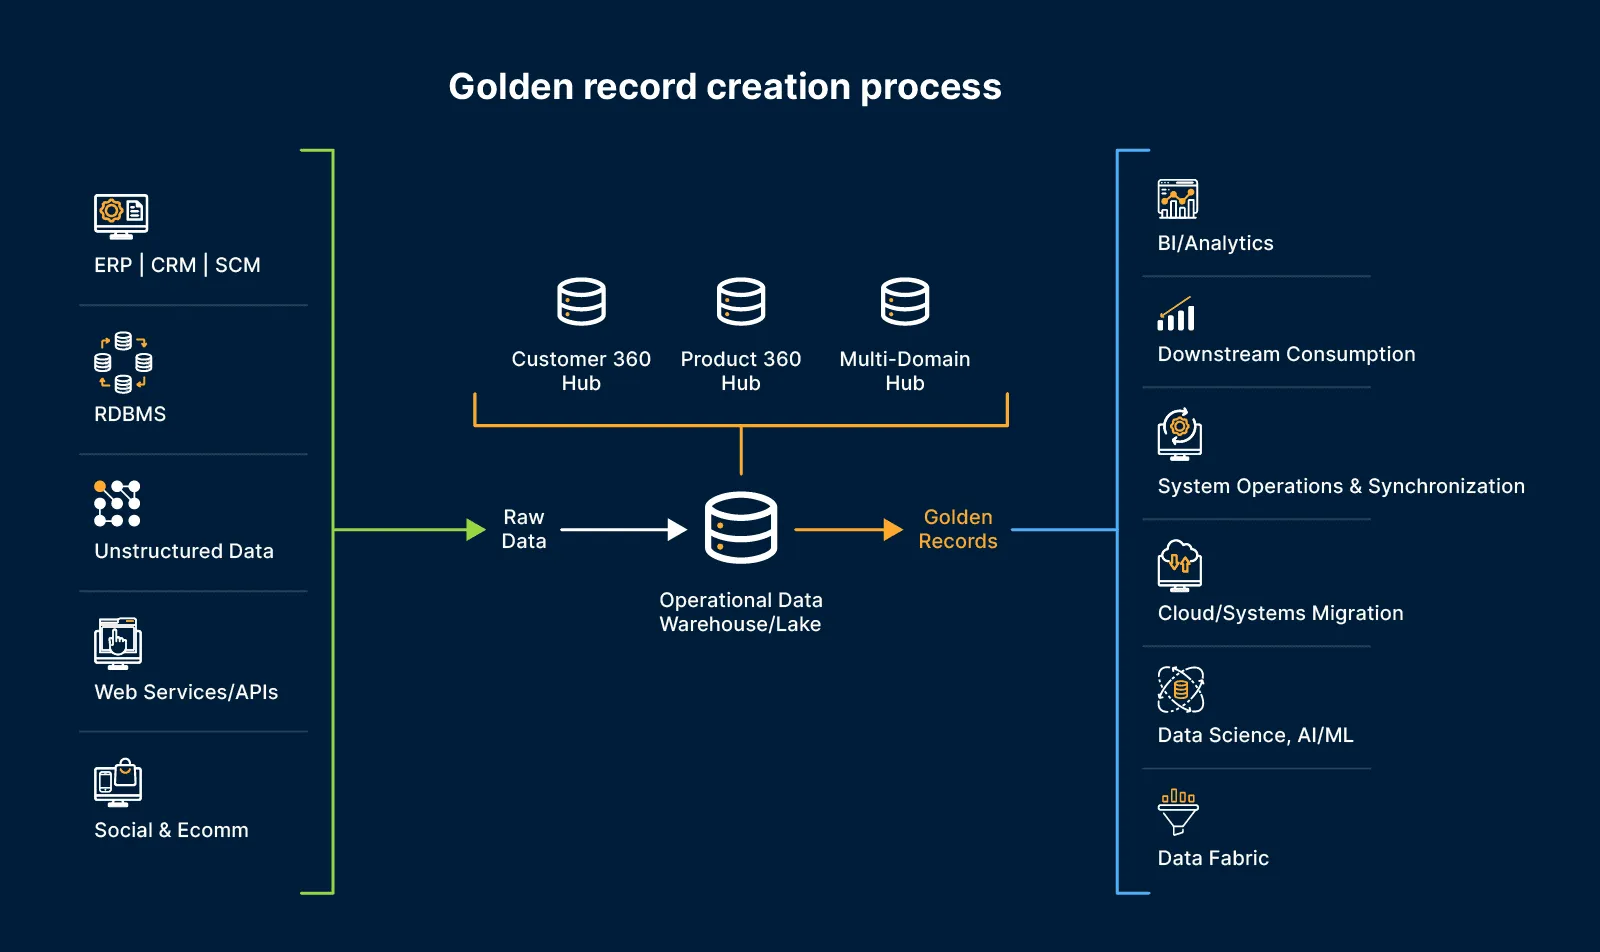Click the System Operations & Synchronization label
The height and width of the screenshot is (952, 1600).
(1341, 486)
